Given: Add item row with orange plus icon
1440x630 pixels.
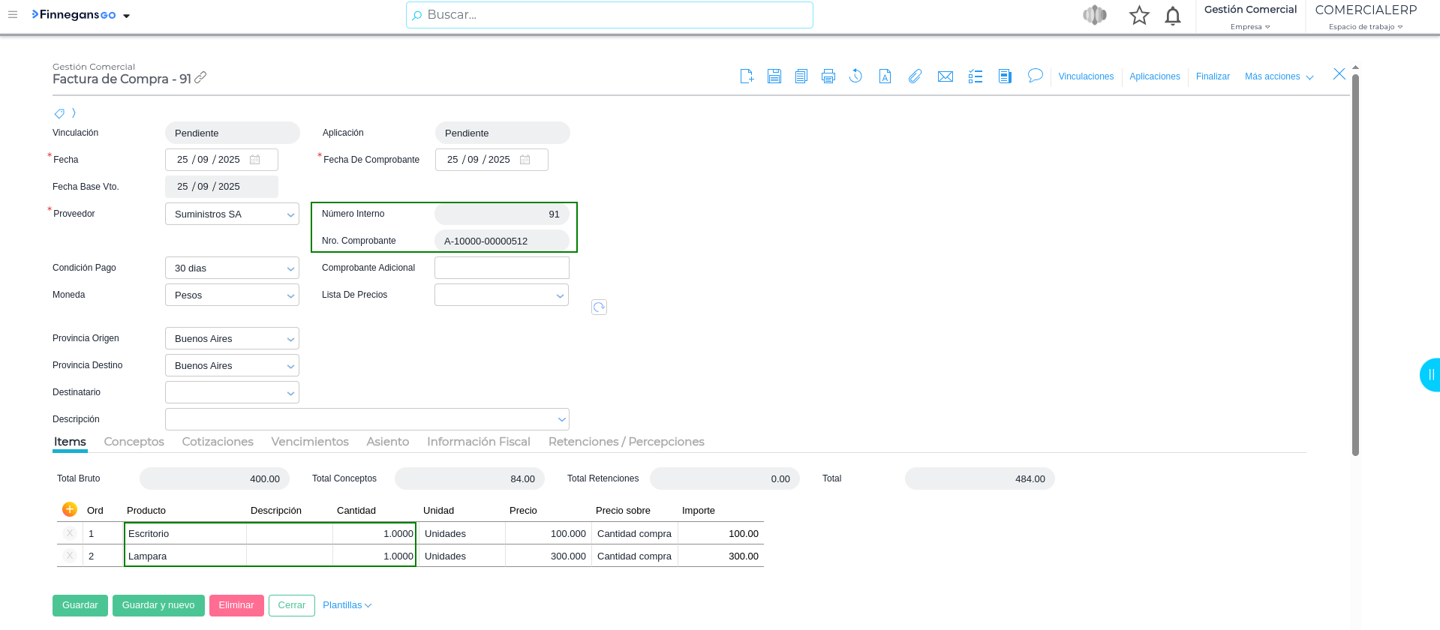Looking at the screenshot, I should (x=69, y=509).
